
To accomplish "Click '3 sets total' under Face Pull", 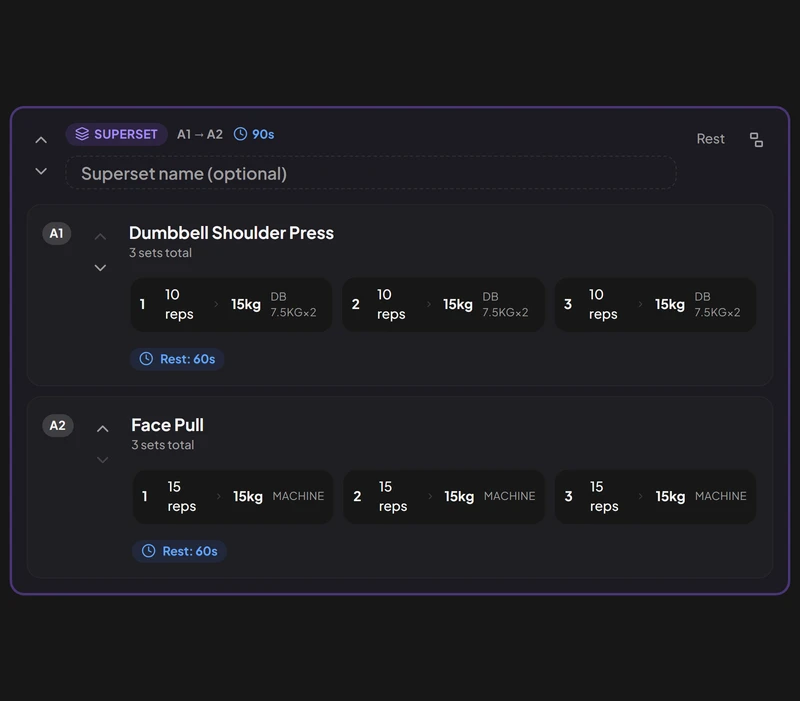I will (162, 445).
